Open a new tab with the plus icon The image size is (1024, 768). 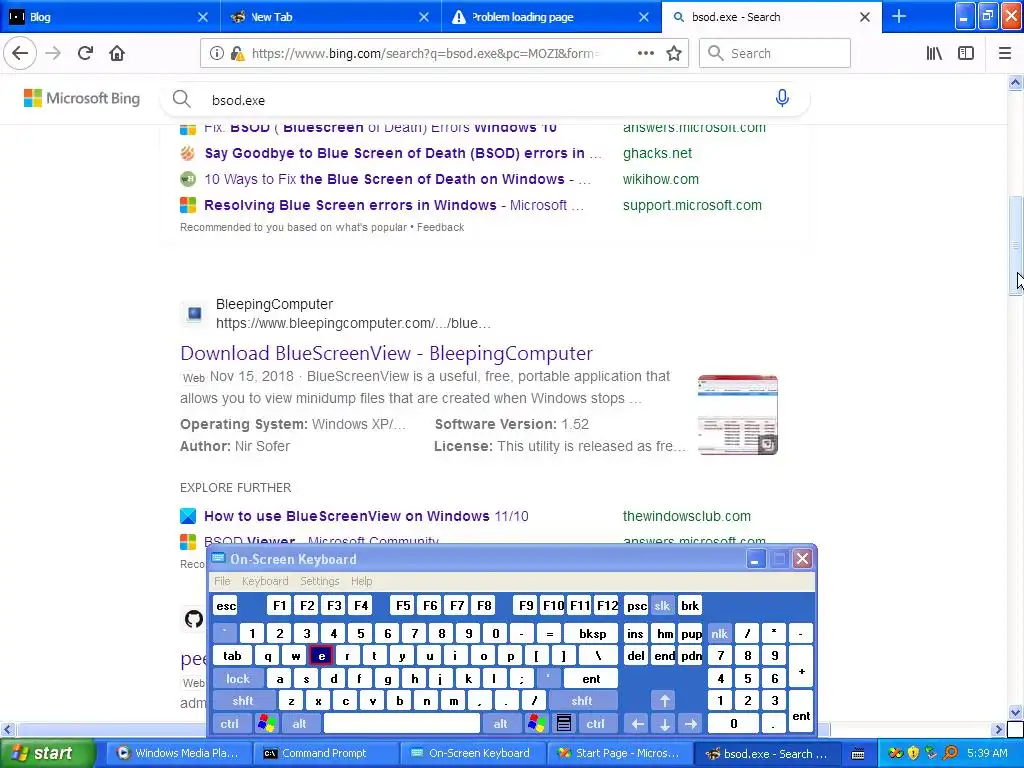click(899, 16)
